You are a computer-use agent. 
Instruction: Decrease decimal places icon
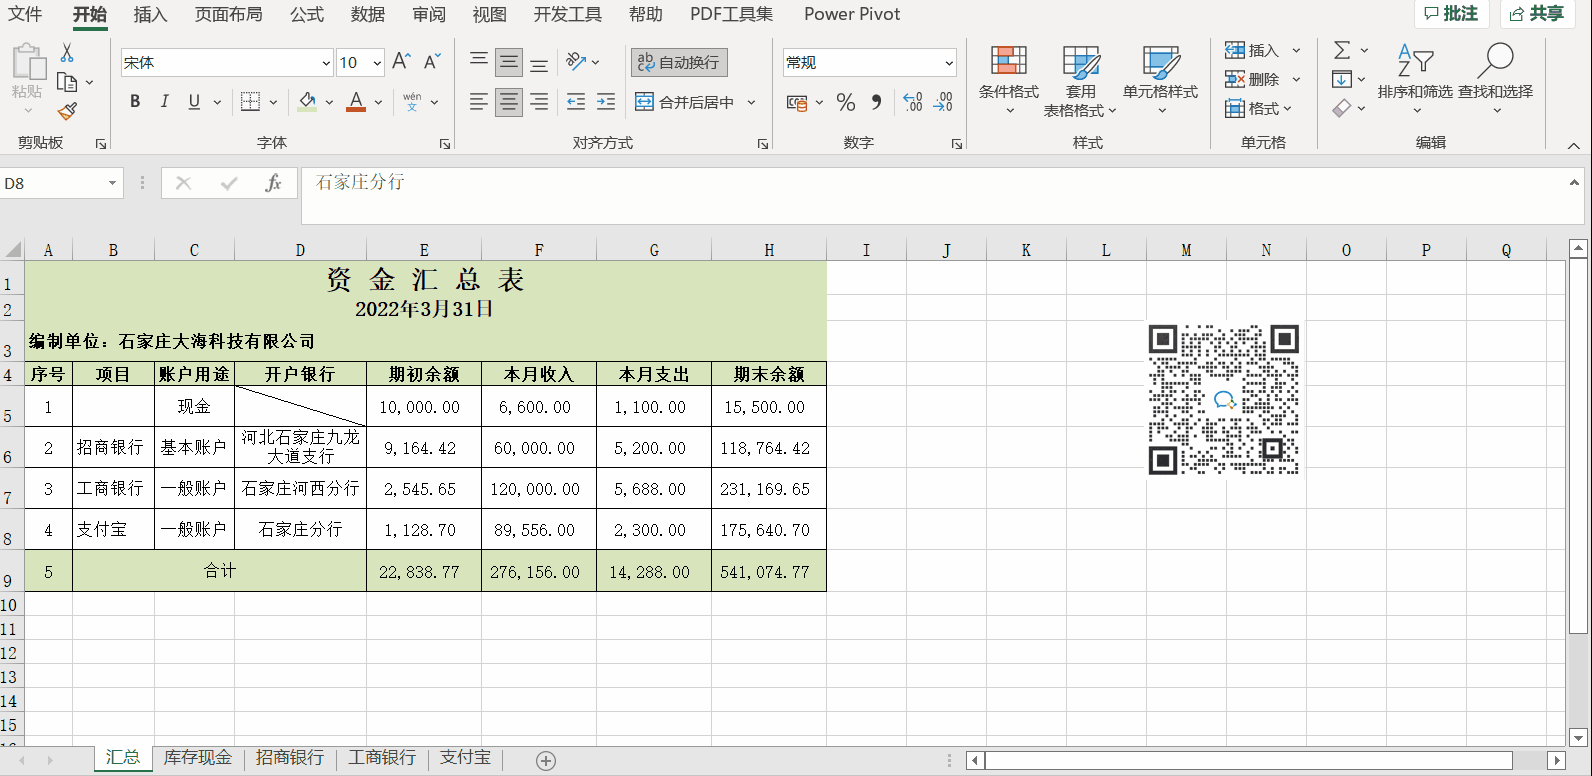943,102
